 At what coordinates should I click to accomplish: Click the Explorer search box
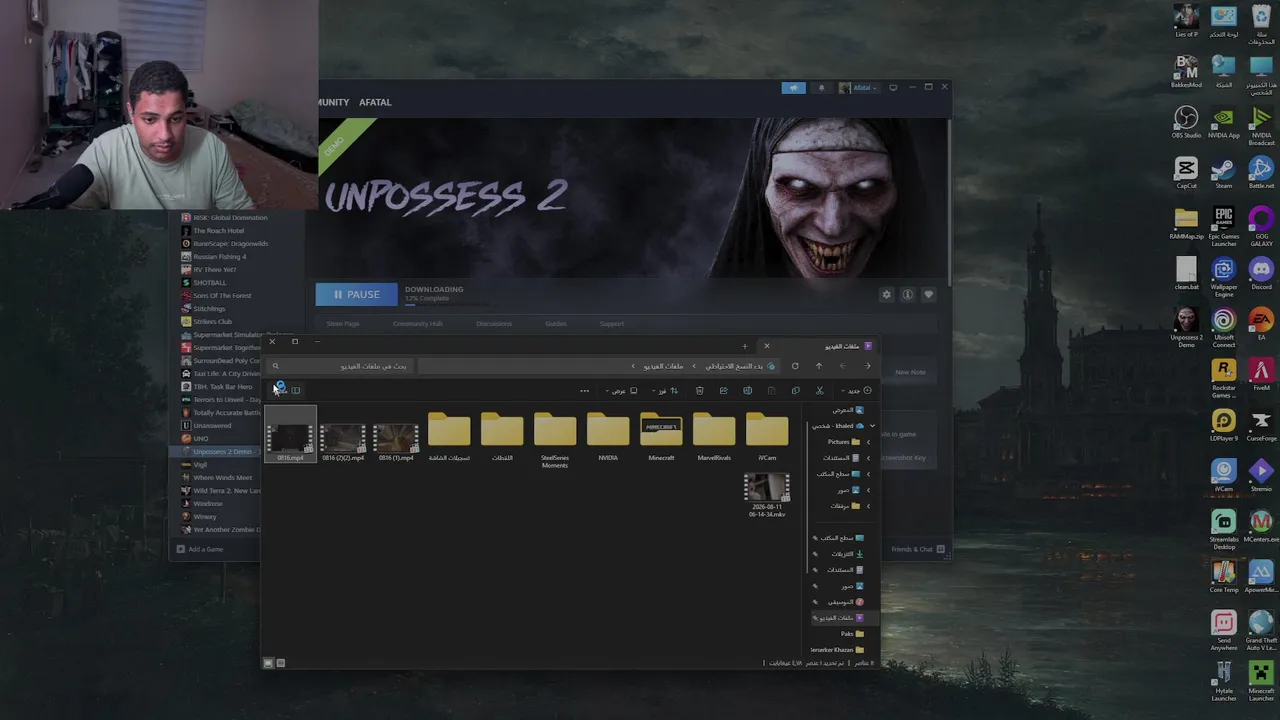pyautogui.click(x=340, y=366)
